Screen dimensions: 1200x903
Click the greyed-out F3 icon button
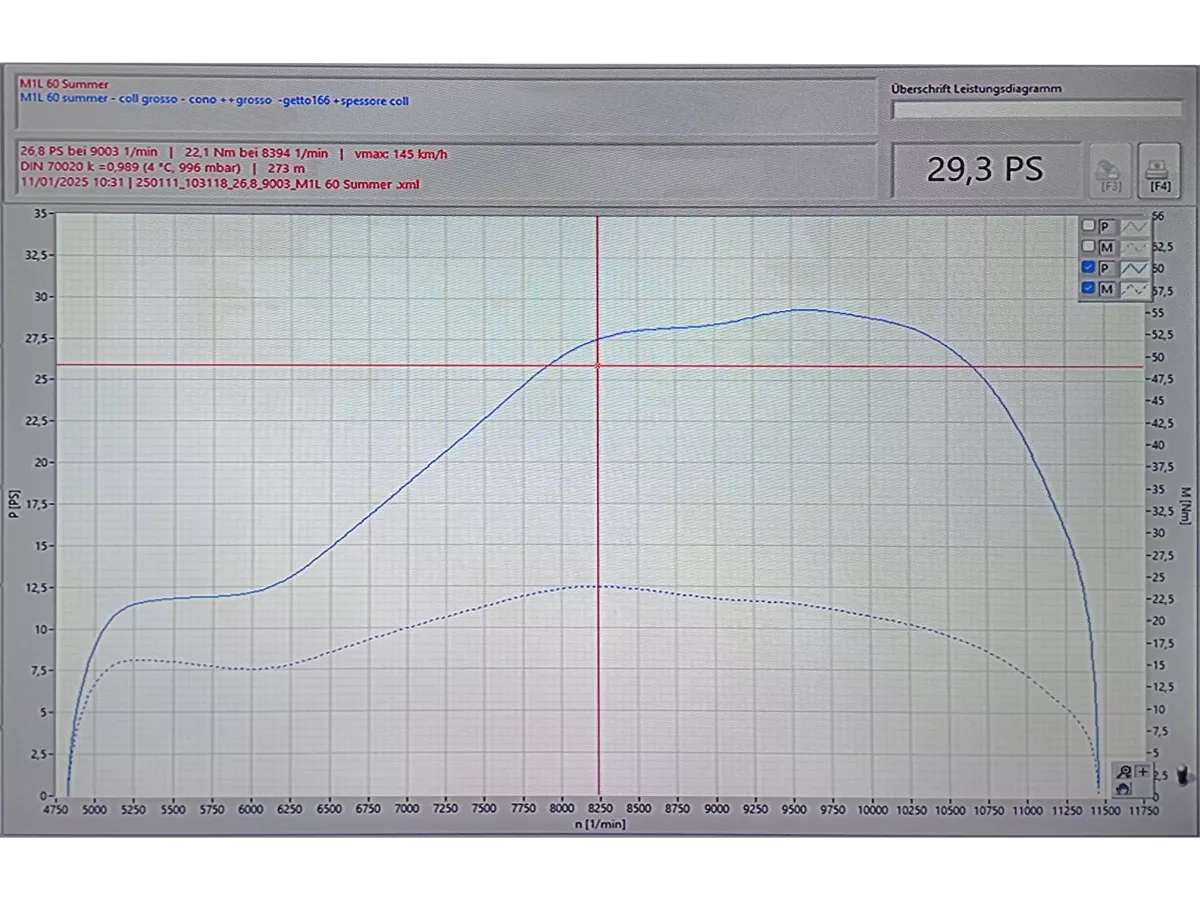click(1110, 170)
